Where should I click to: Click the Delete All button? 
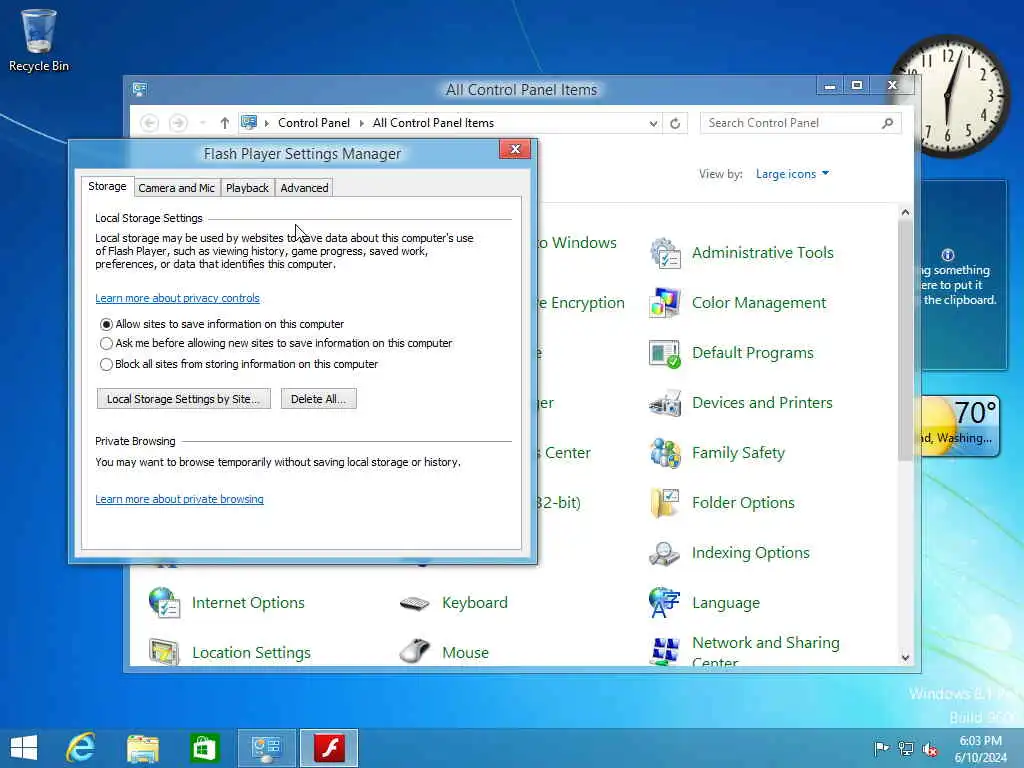319,399
